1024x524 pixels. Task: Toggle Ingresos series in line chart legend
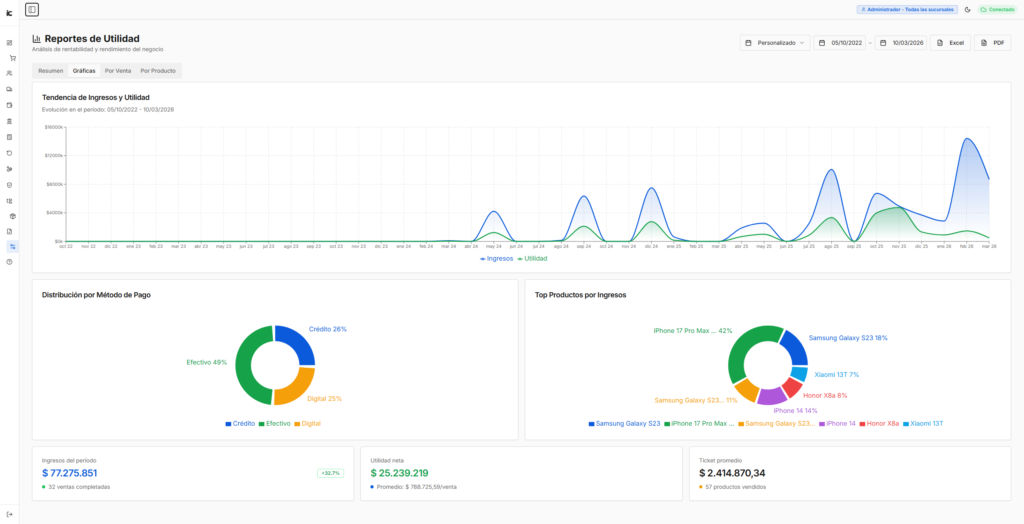[x=498, y=258]
